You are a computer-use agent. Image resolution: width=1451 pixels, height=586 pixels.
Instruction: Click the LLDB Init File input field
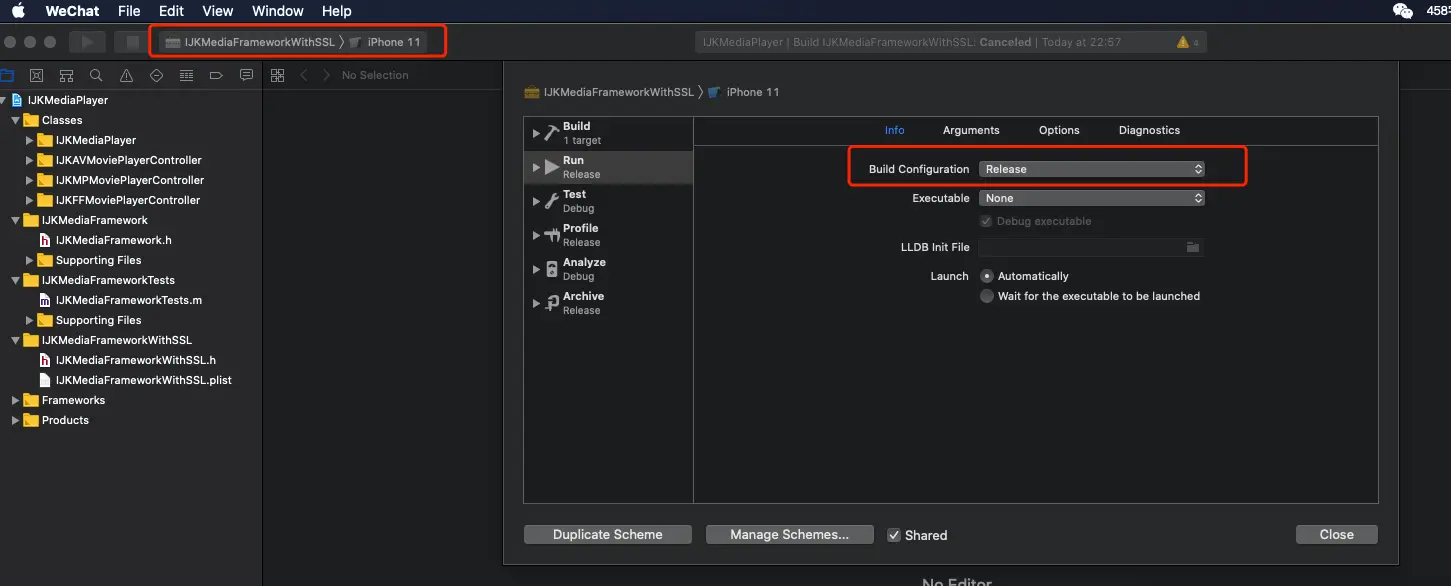pyautogui.click(x=1082, y=247)
